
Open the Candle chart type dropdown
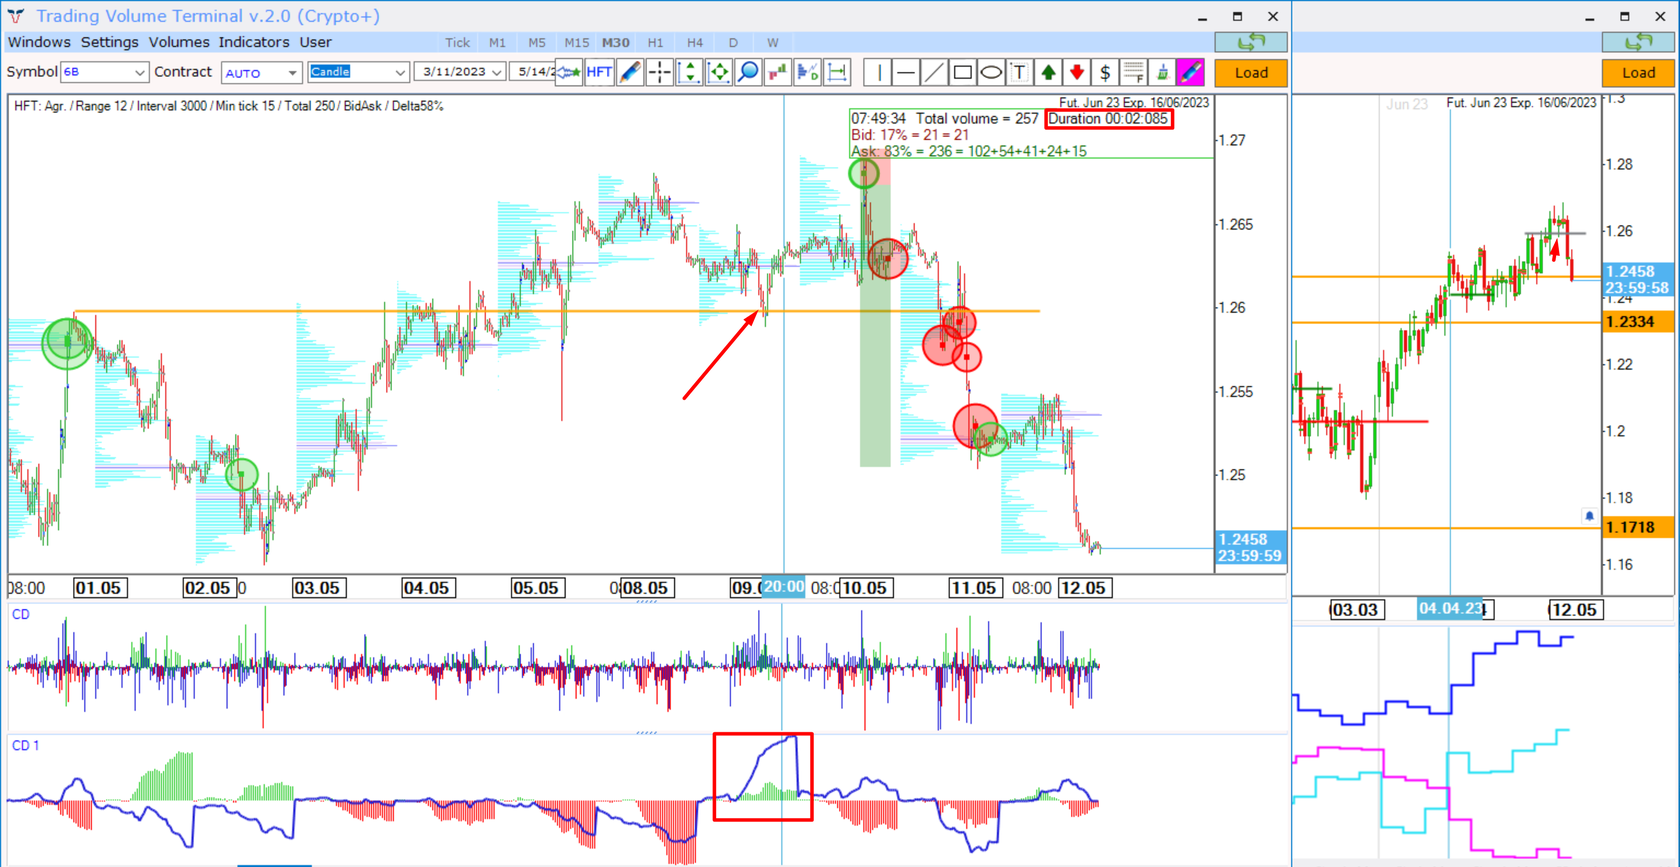(358, 72)
